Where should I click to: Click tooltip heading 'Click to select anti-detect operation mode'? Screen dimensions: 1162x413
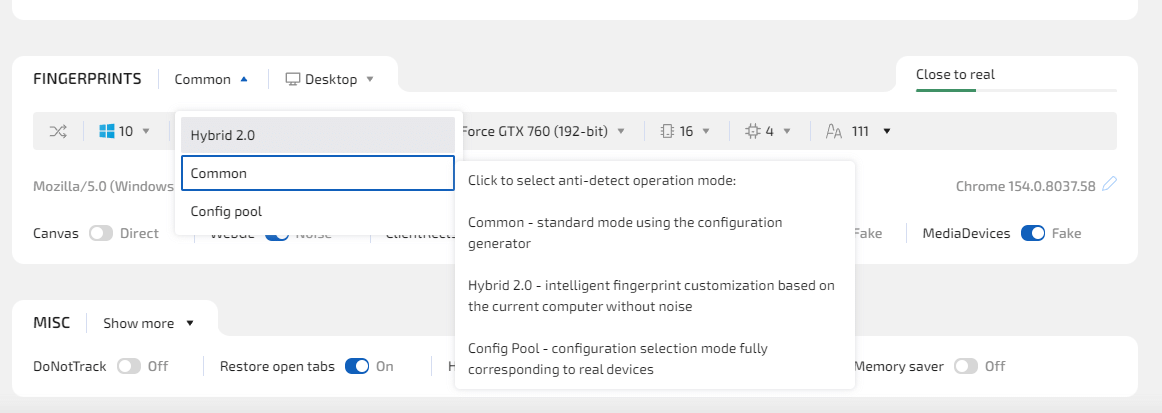tap(602, 181)
